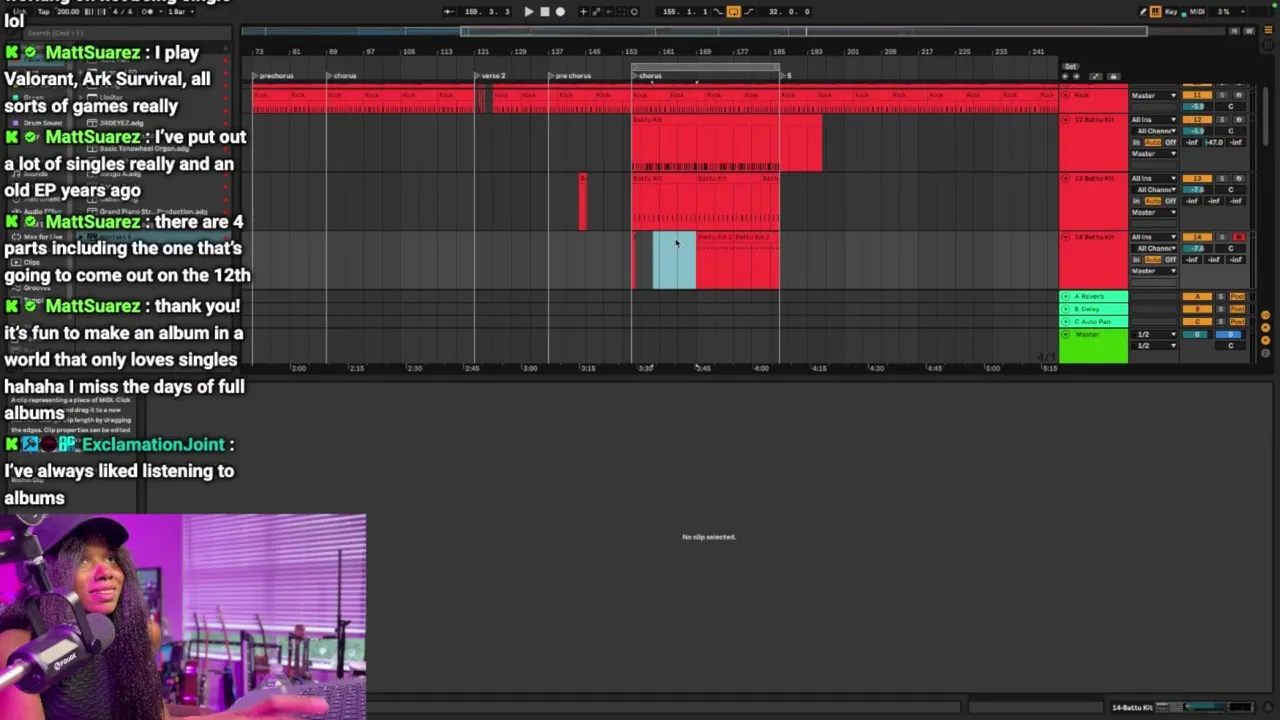The width and height of the screenshot is (1280, 720).
Task: Click the loop brace above chorus
Action: coord(705,68)
